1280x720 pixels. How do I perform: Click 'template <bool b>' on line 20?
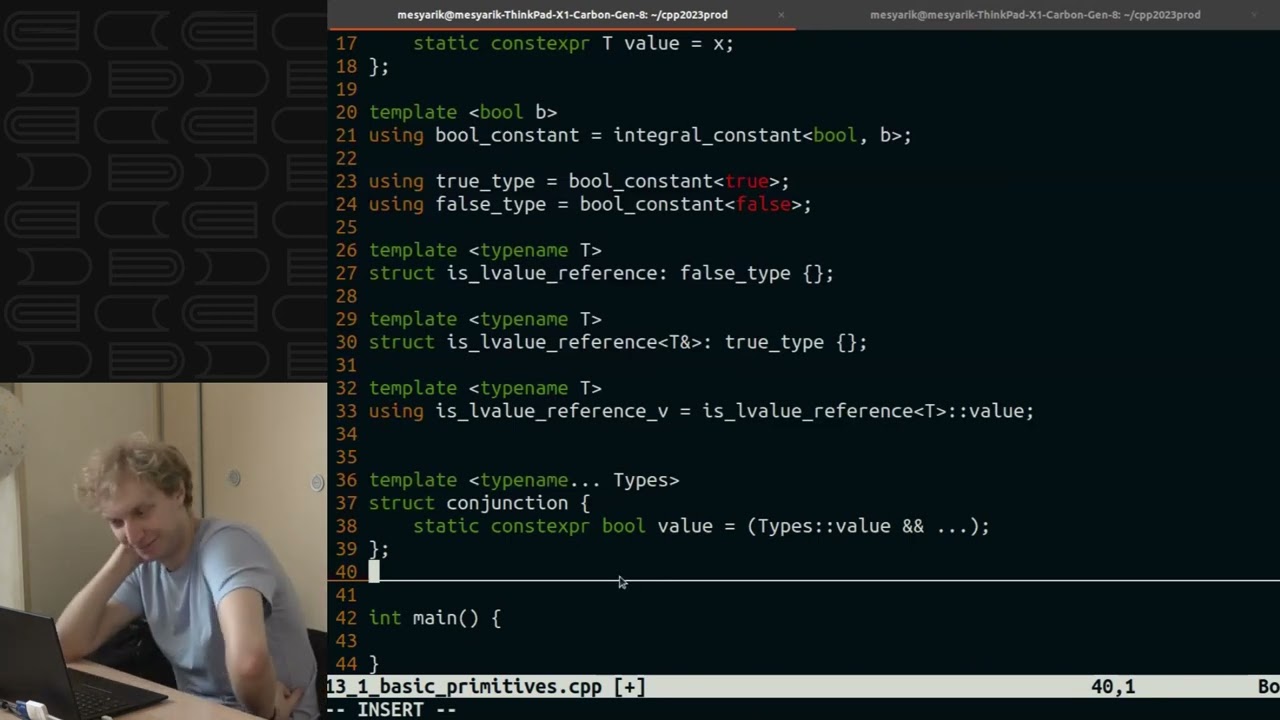coord(463,112)
